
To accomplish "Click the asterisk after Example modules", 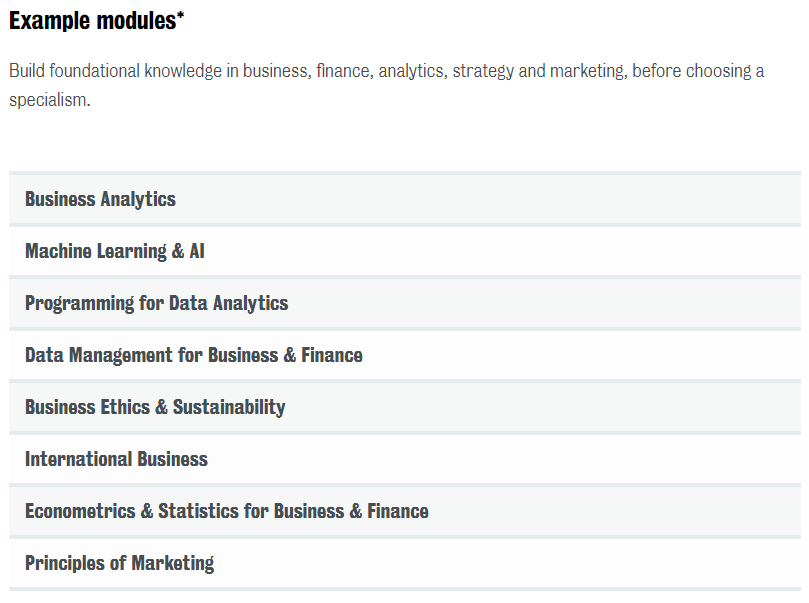I will point(180,15).
